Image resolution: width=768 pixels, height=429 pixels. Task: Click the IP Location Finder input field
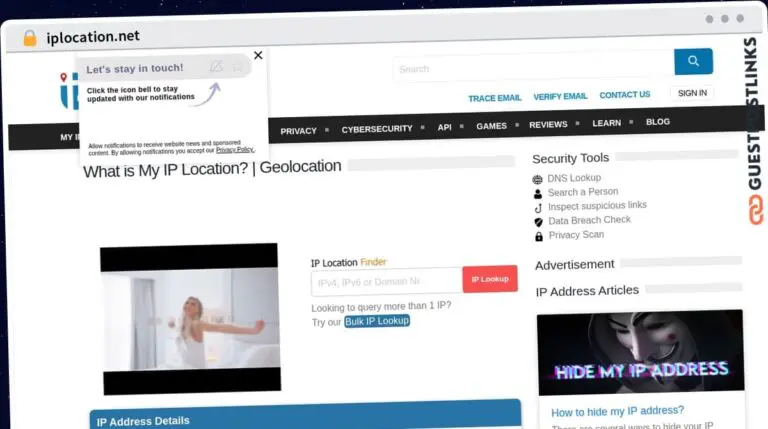coord(386,282)
